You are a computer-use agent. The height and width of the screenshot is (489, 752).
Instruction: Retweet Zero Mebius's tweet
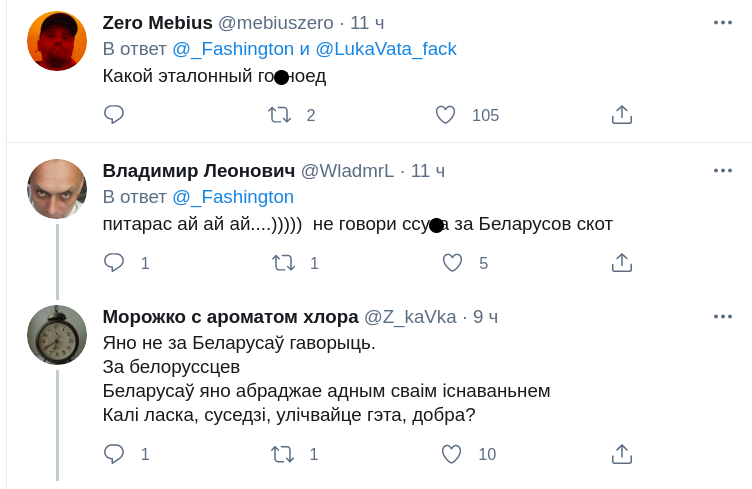[281, 115]
